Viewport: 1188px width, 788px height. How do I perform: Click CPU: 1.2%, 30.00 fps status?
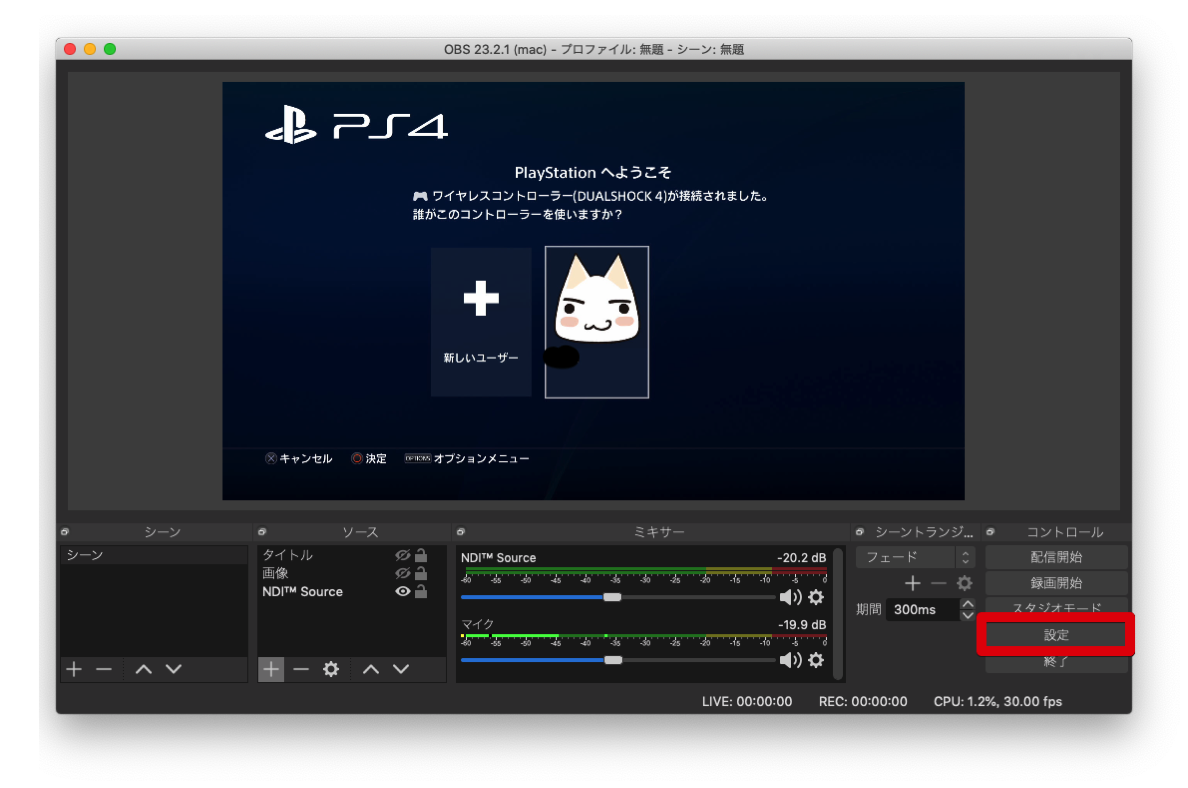tap(998, 702)
